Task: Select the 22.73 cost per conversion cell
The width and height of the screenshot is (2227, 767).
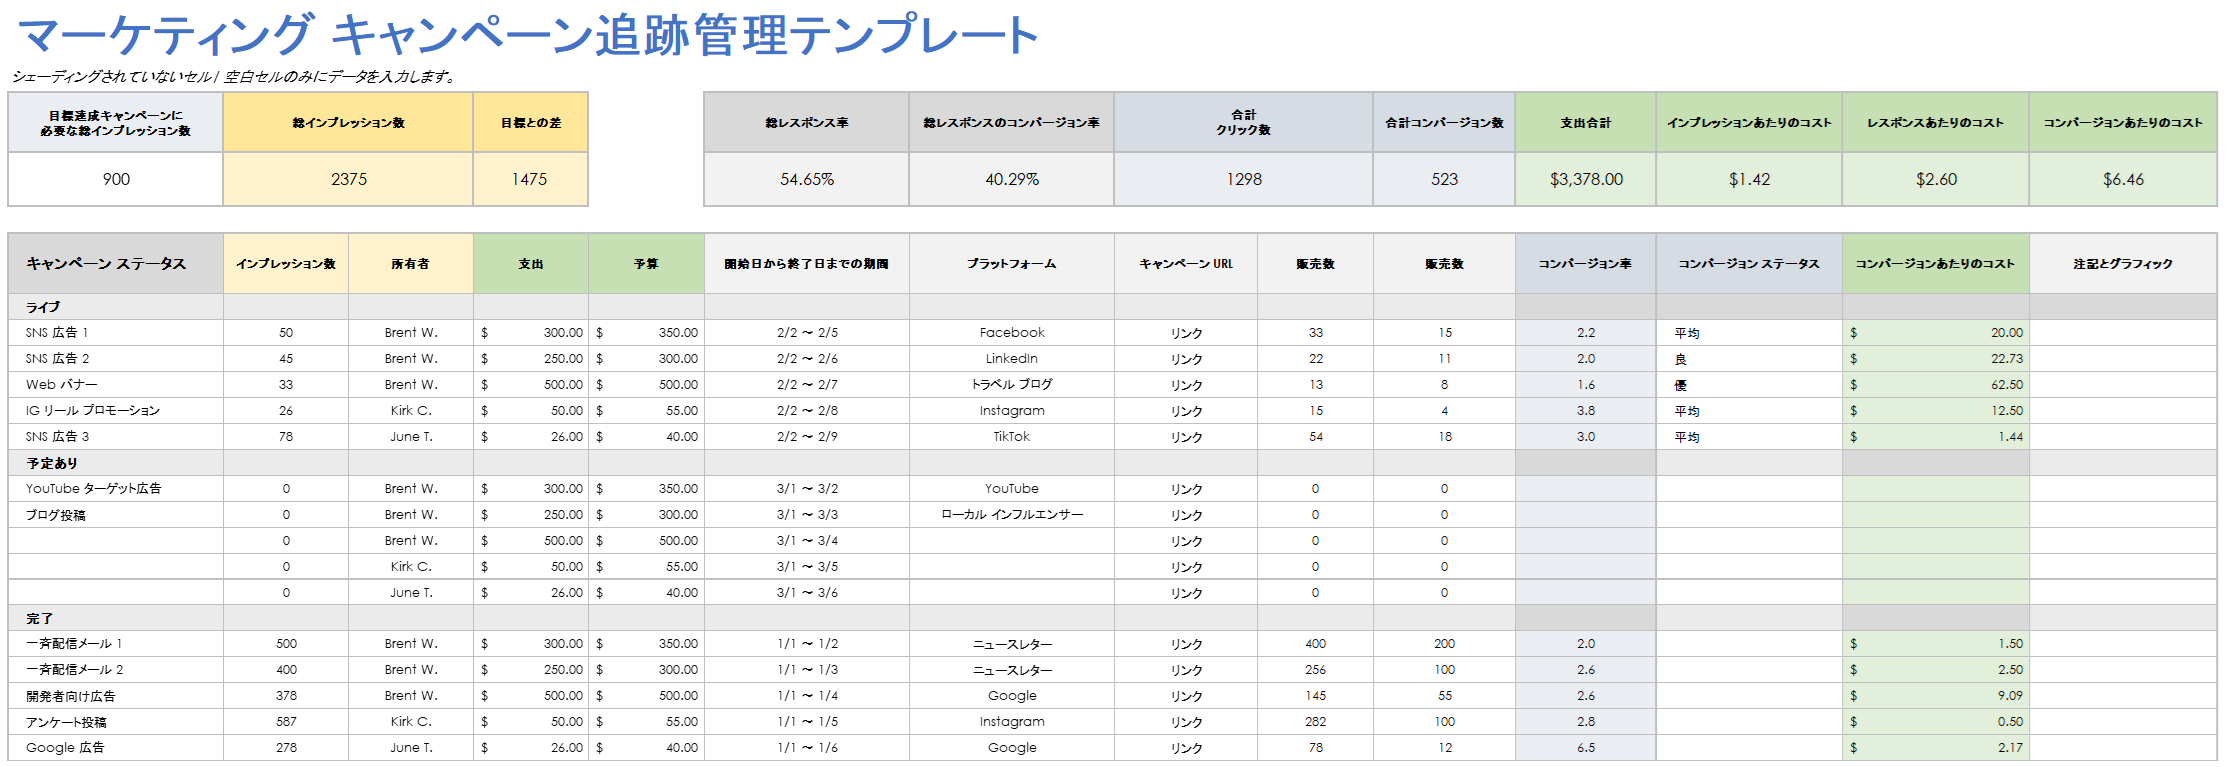Action: point(1936,359)
